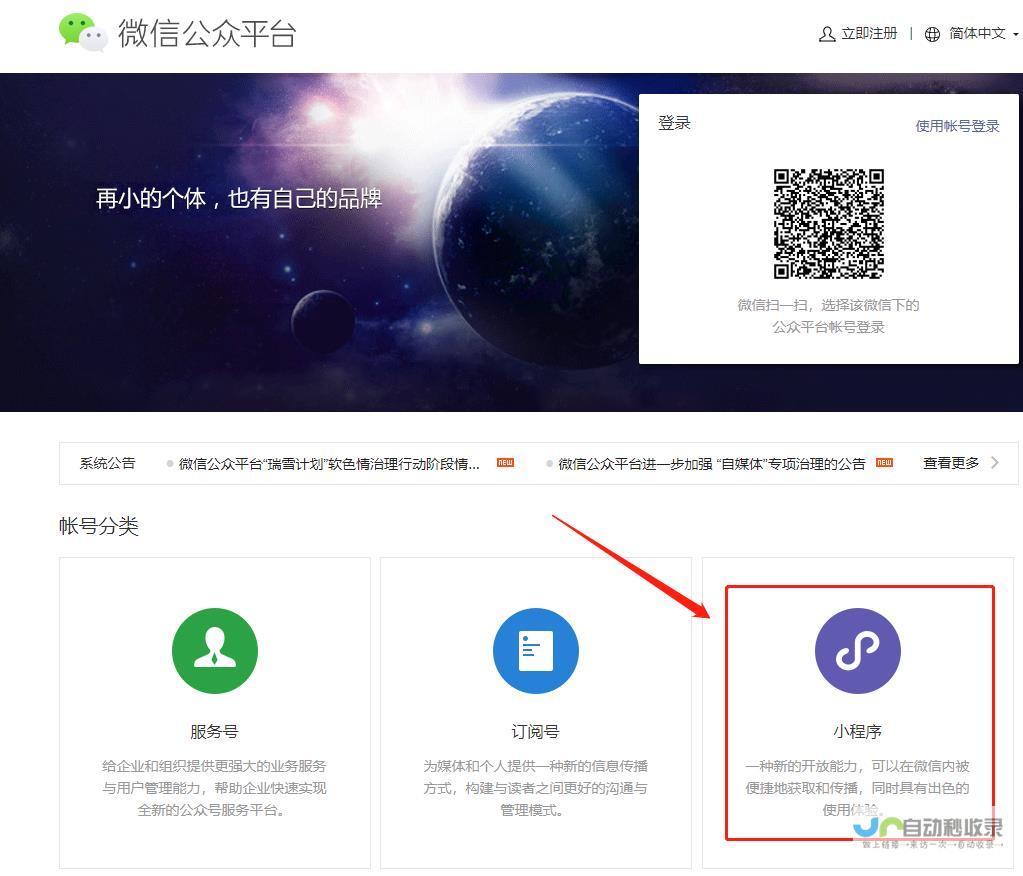Click the 订阅号 description paragraph
This screenshot has width=1023, height=876.
tap(535, 788)
